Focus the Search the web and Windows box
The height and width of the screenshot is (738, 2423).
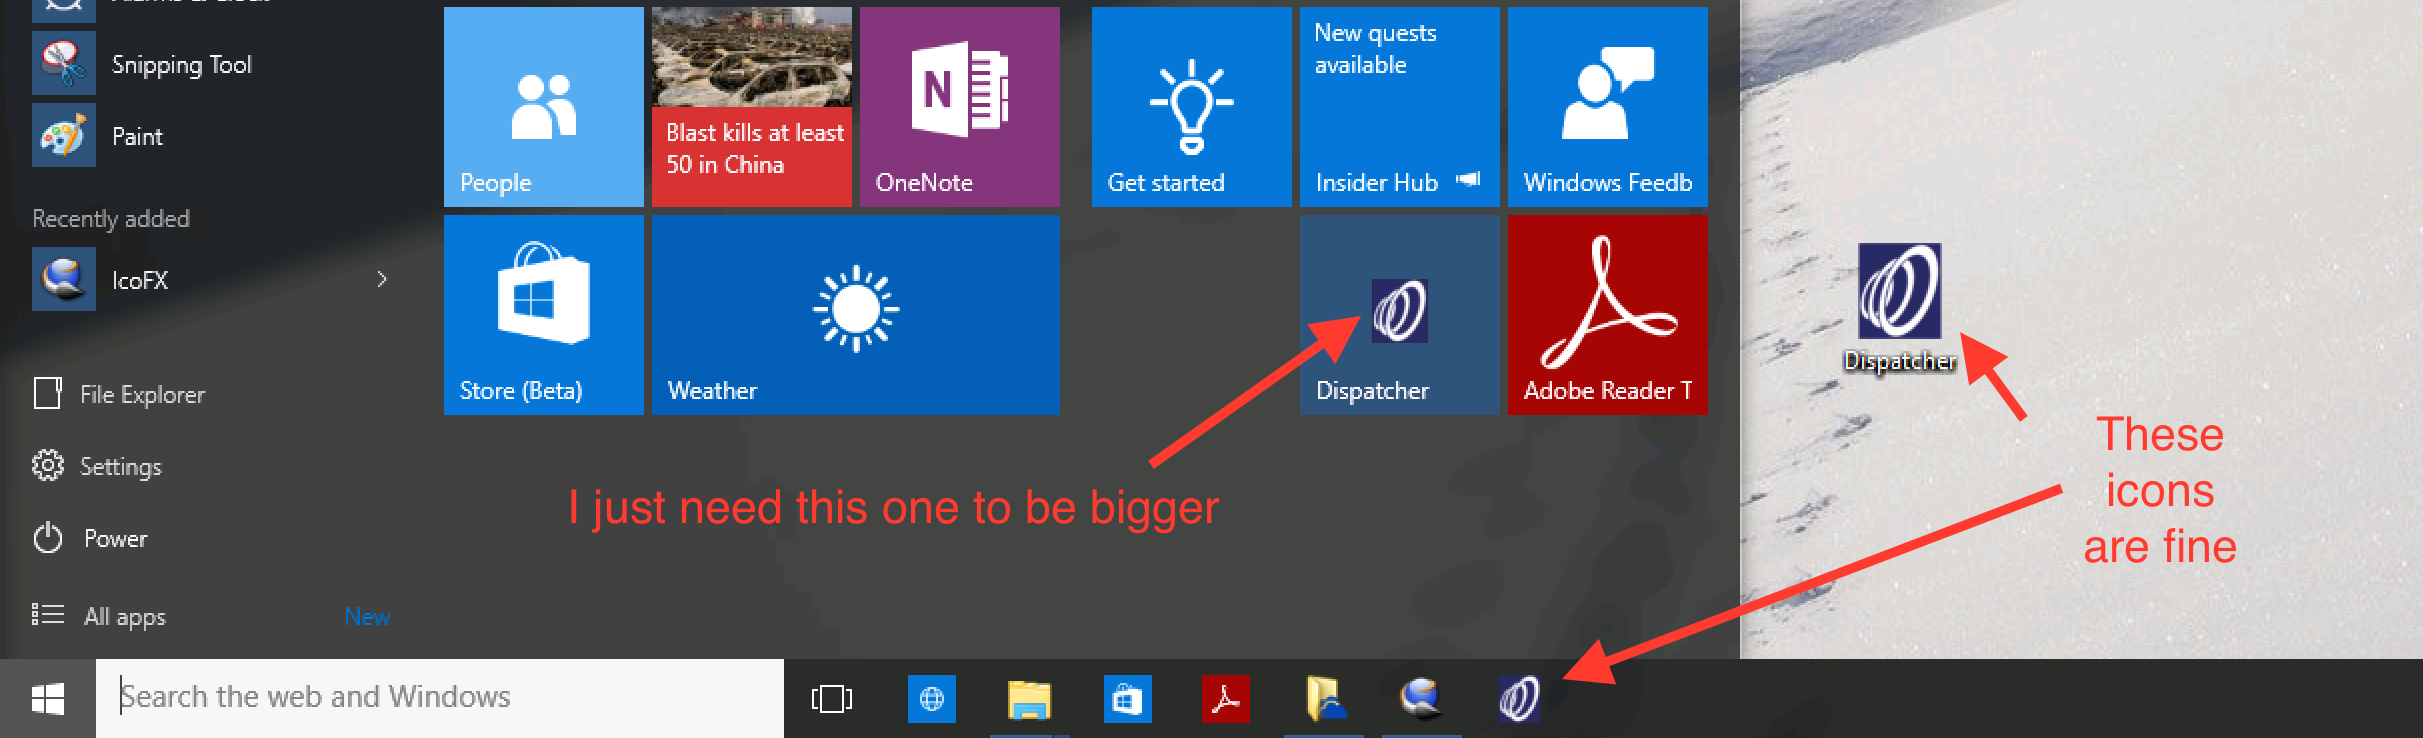440,698
